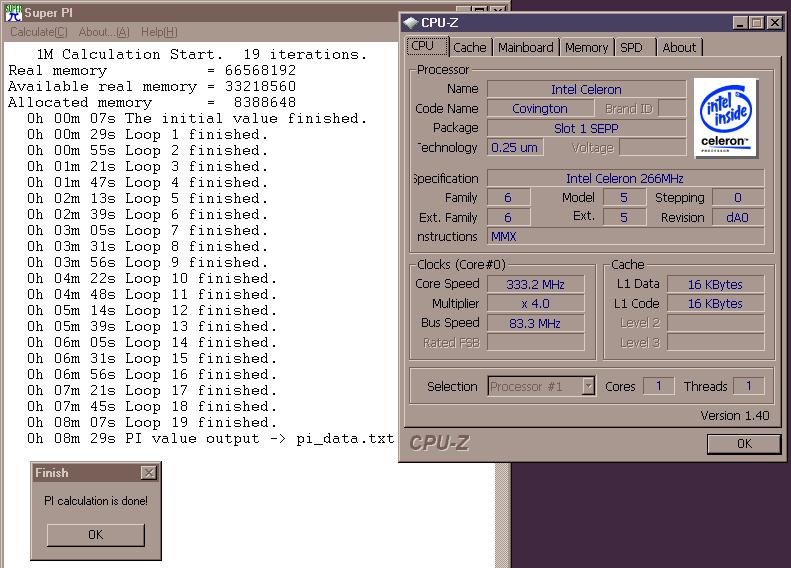Open the Processor #1 selection dropdown
The image size is (791, 568).
541,386
